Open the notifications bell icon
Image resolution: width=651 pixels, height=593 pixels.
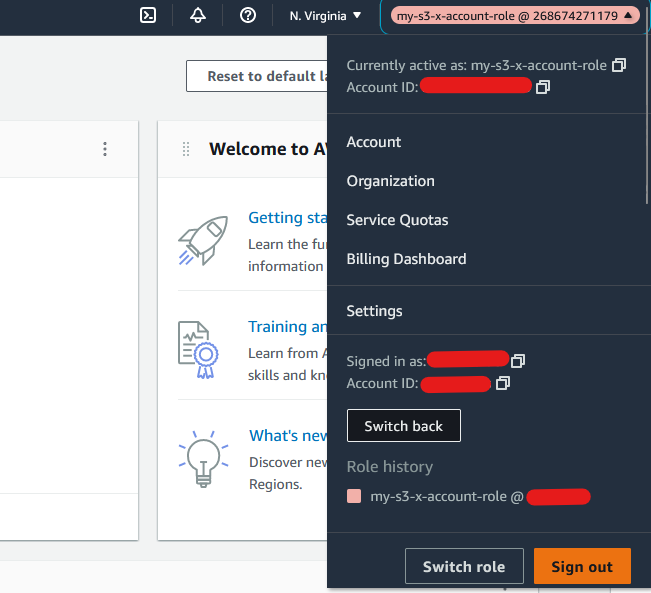[x=198, y=15]
